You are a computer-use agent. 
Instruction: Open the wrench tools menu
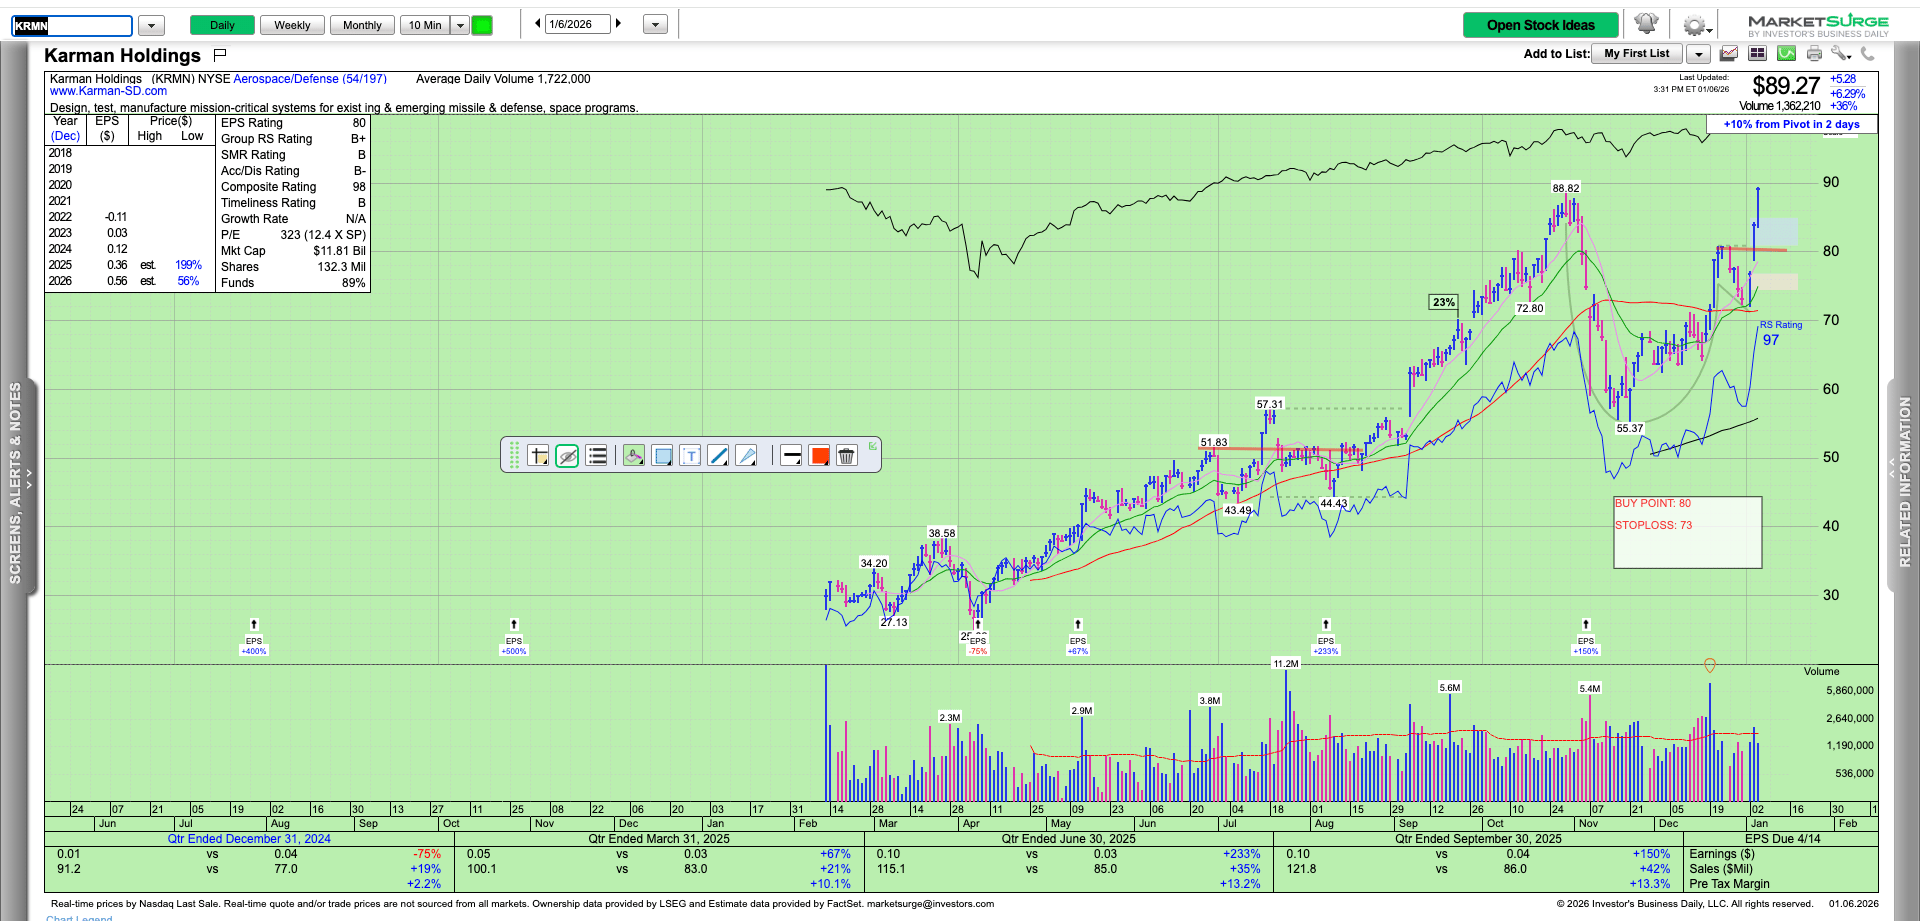1840,54
